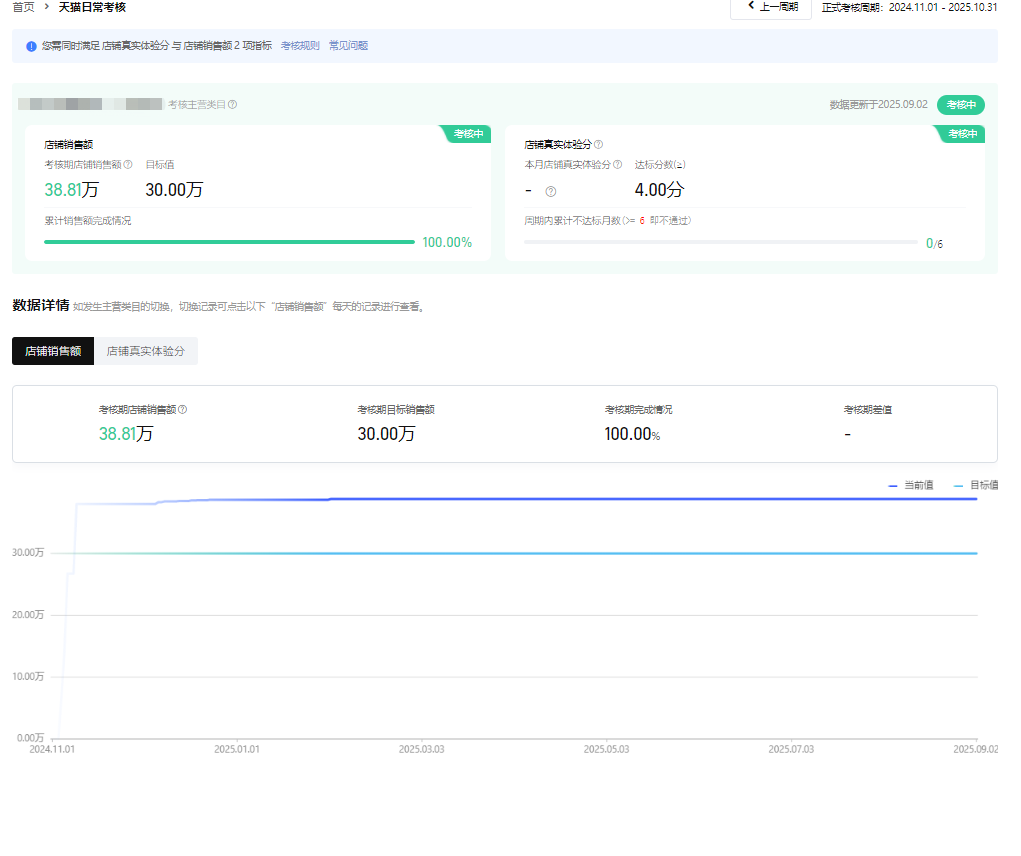Toggle 当前值 series in chart legend
The image size is (1021, 856).
(x=911, y=485)
